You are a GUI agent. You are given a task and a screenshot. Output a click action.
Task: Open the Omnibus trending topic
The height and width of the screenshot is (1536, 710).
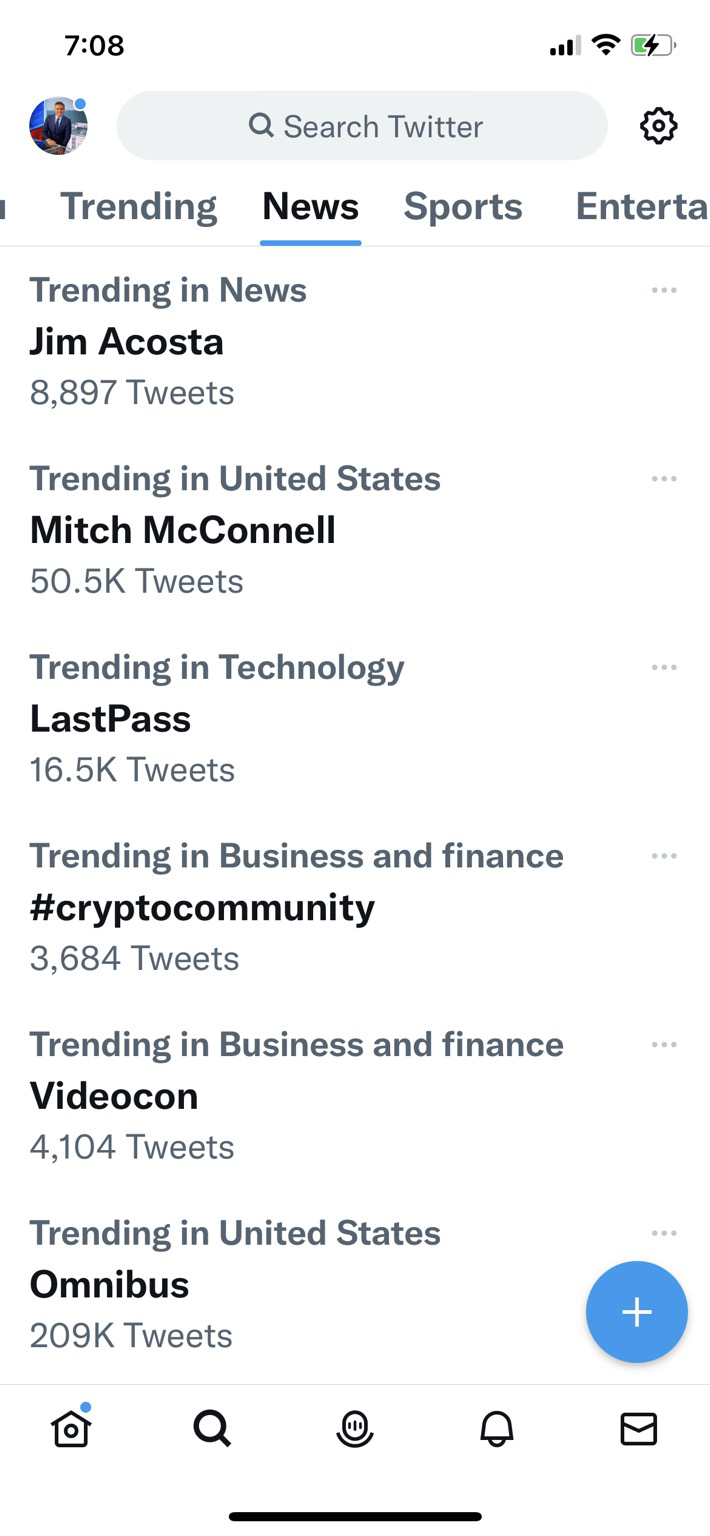point(110,1285)
